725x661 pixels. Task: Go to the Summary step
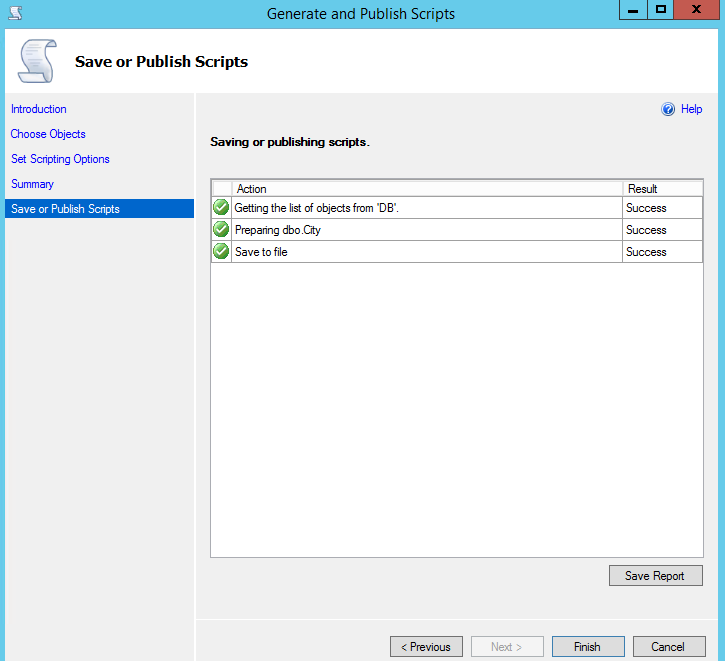(x=32, y=184)
